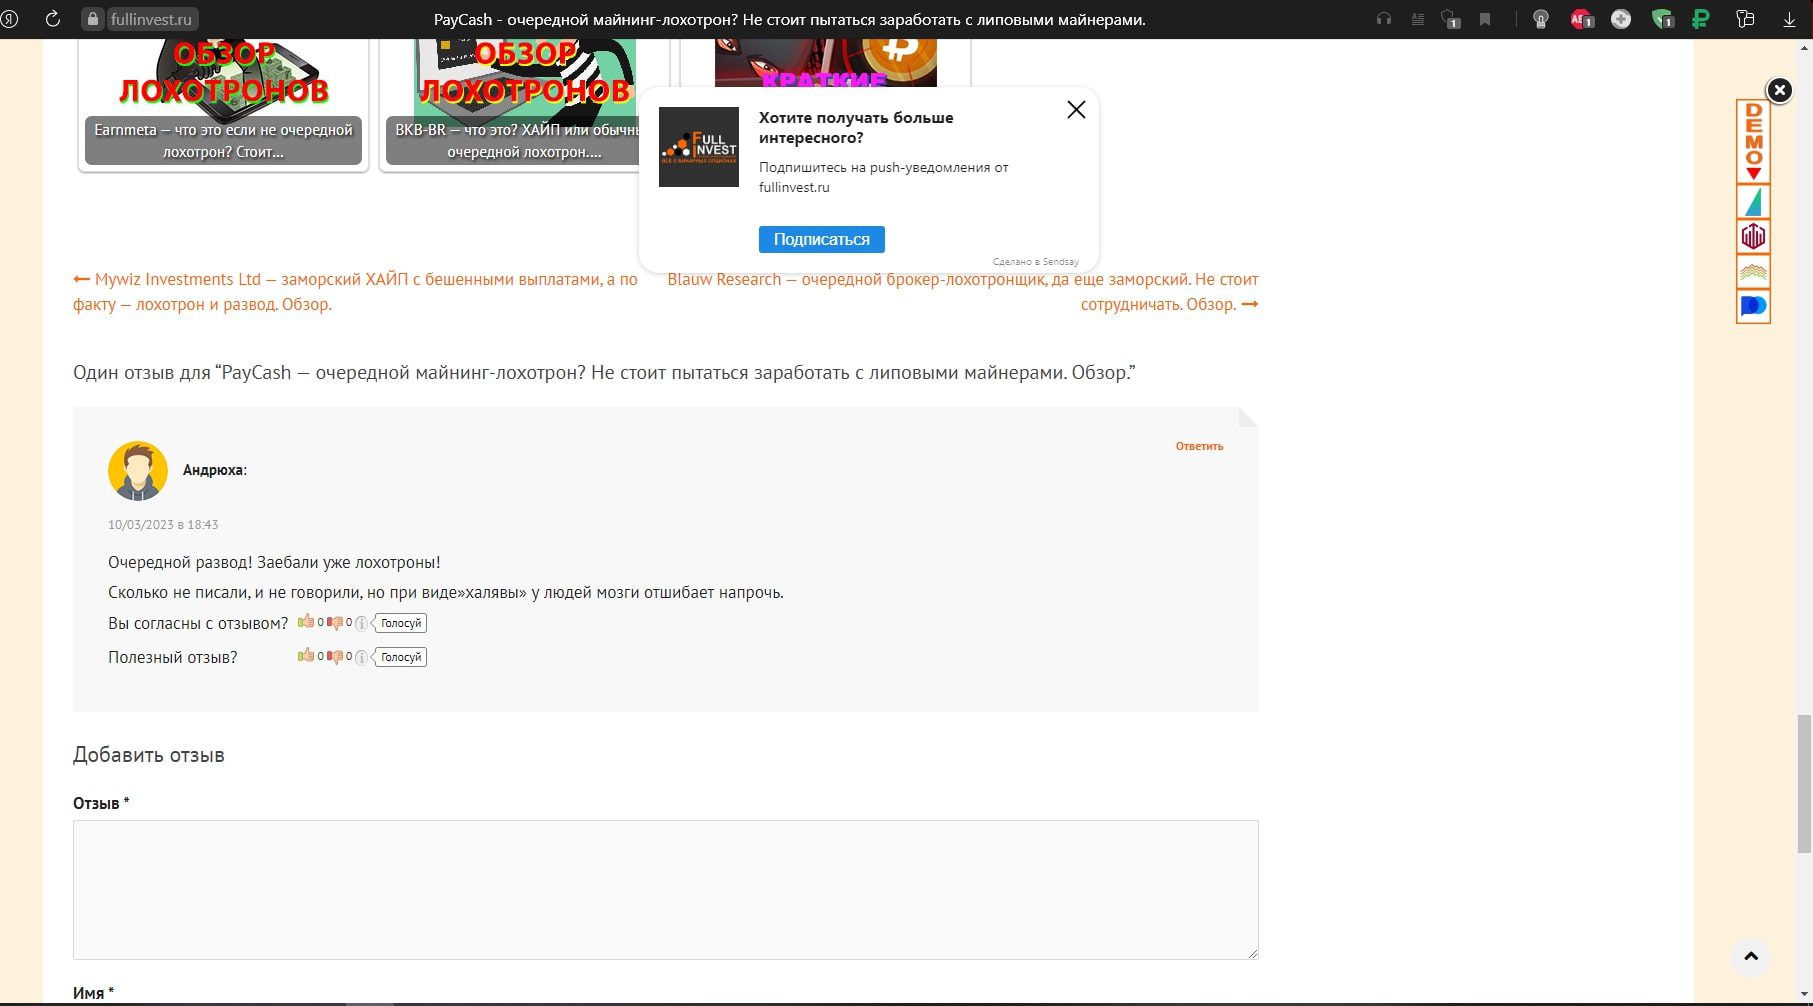Open the red AE adblock extension

[x=1581, y=19]
